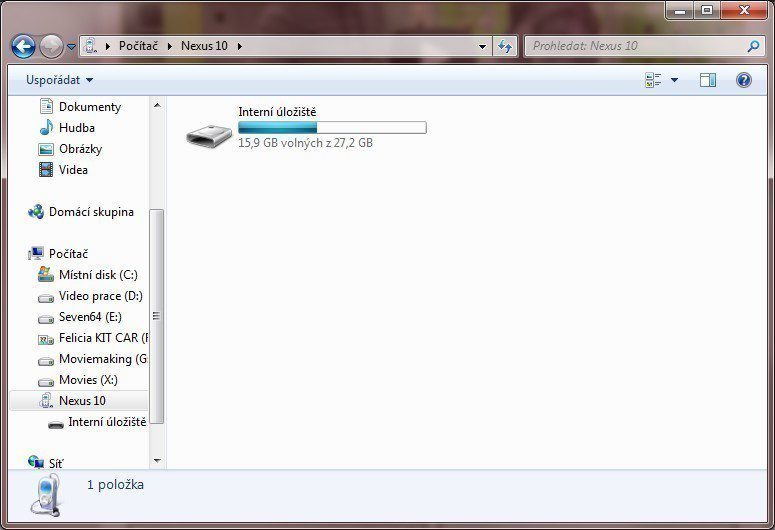Click the portable device icon in details pane
The image size is (775, 530).
pyautogui.click(x=46, y=495)
